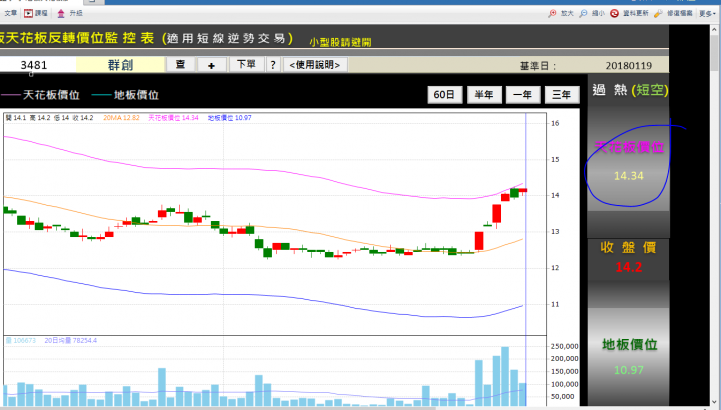Screen dimensions: 721x410
Task: Select the 一年 chart range
Action: [522, 95]
